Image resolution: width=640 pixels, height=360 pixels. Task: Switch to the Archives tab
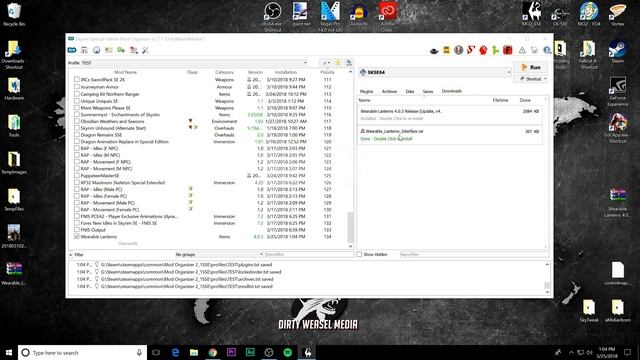point(389,91)
